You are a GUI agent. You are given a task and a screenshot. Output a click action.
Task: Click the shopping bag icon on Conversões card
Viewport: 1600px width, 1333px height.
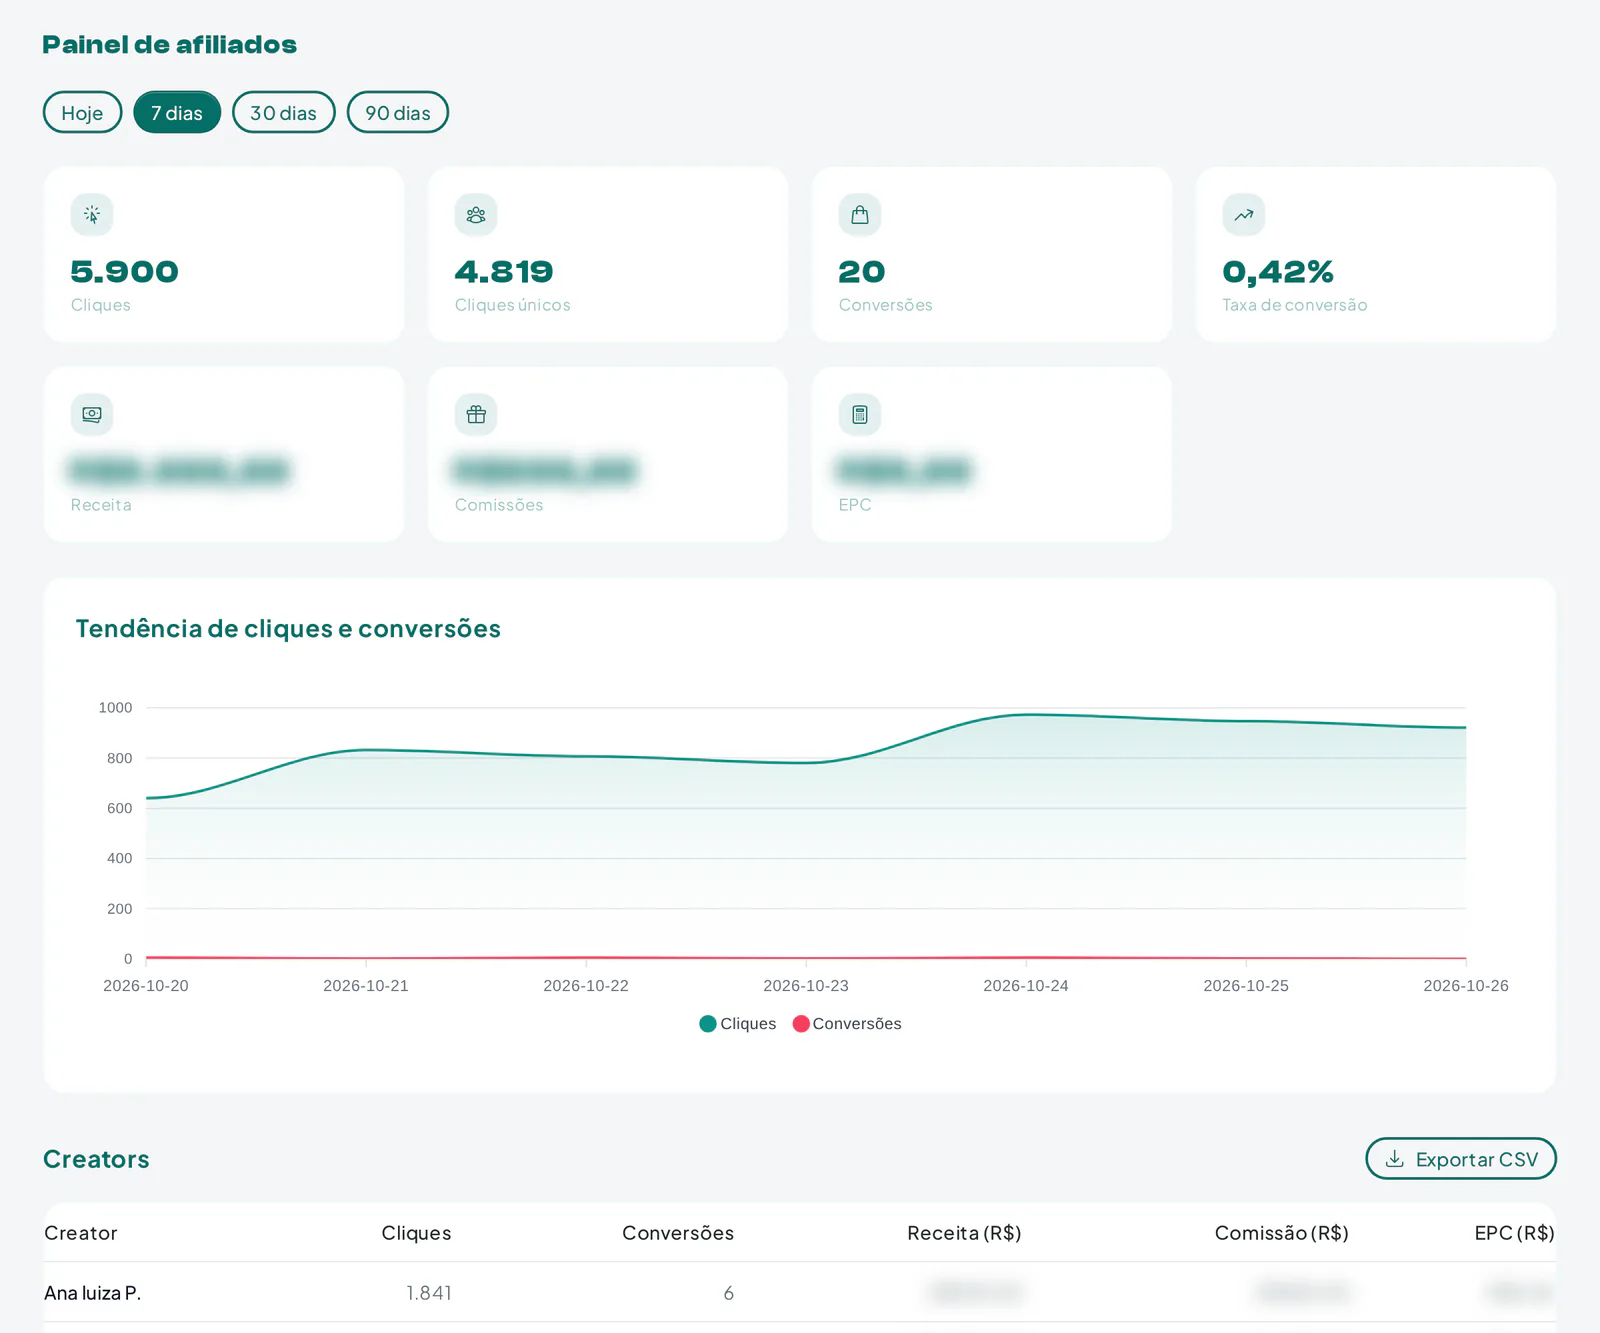coord(860,215)
